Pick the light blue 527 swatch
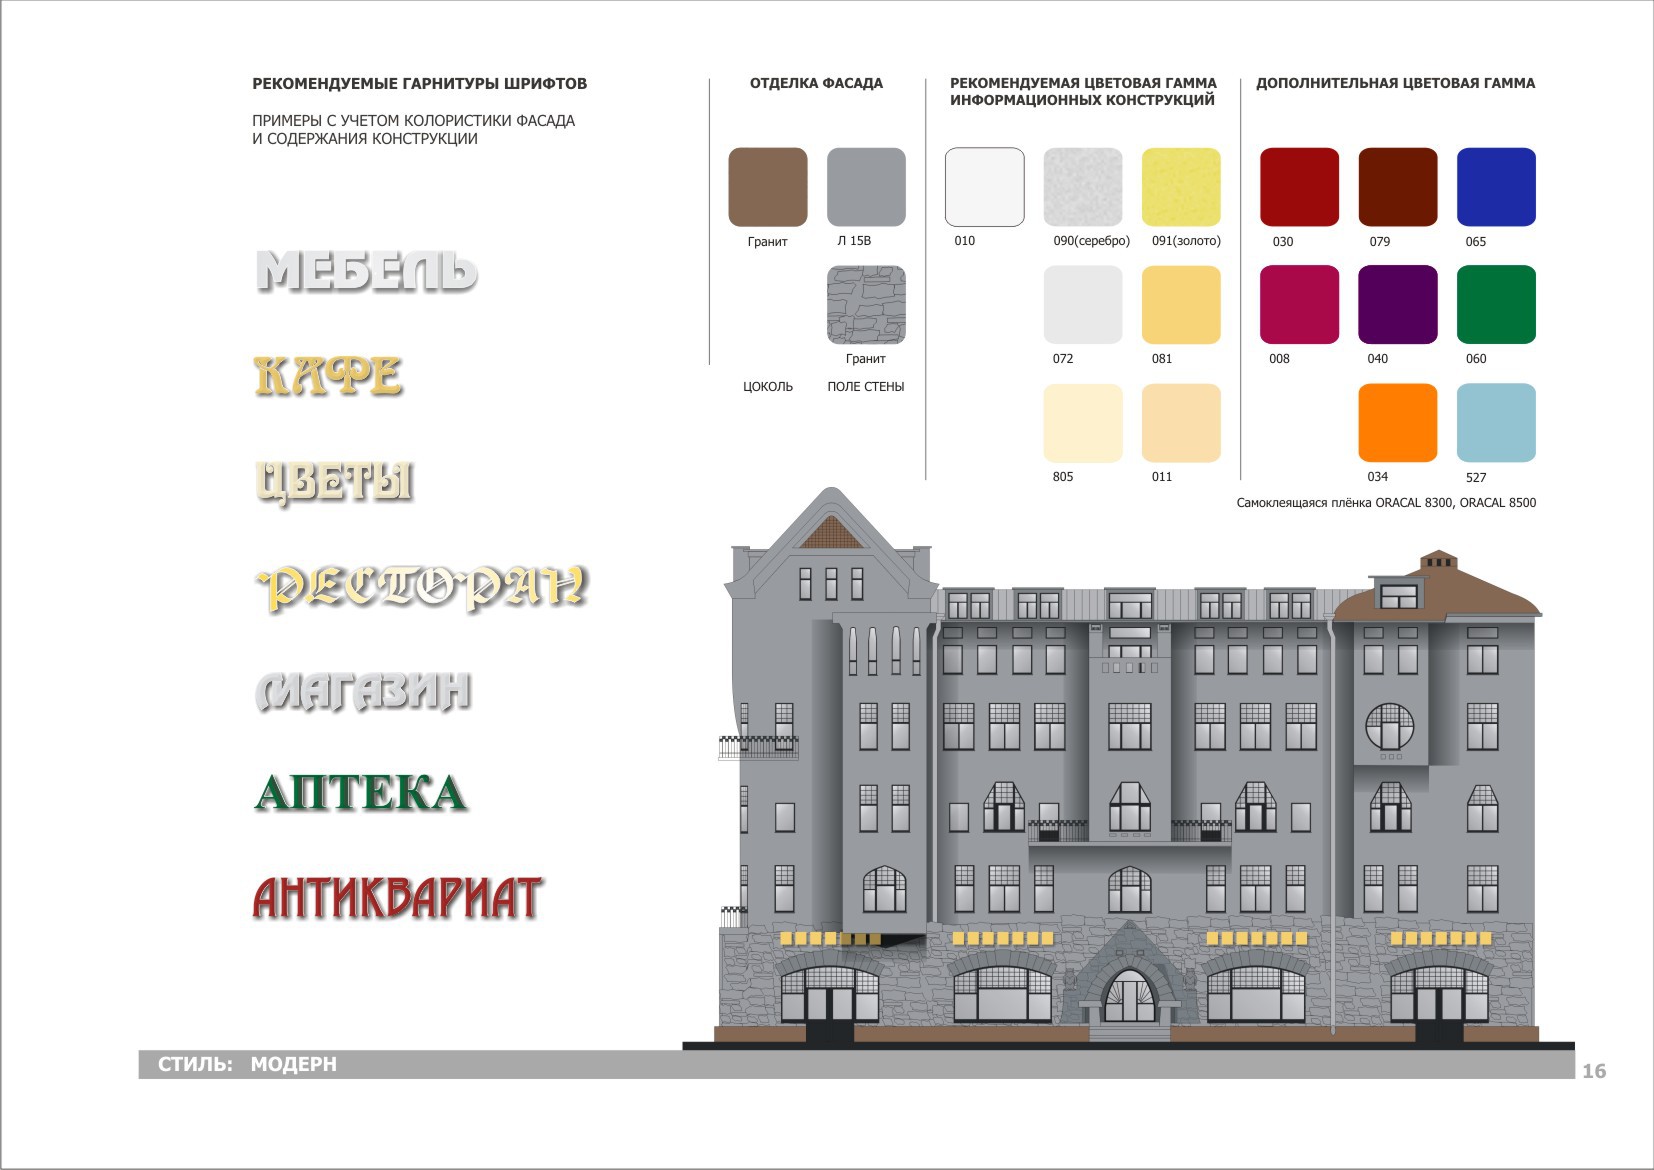The width and height of the screenshot is (1654, 1170). (1496, 423)
